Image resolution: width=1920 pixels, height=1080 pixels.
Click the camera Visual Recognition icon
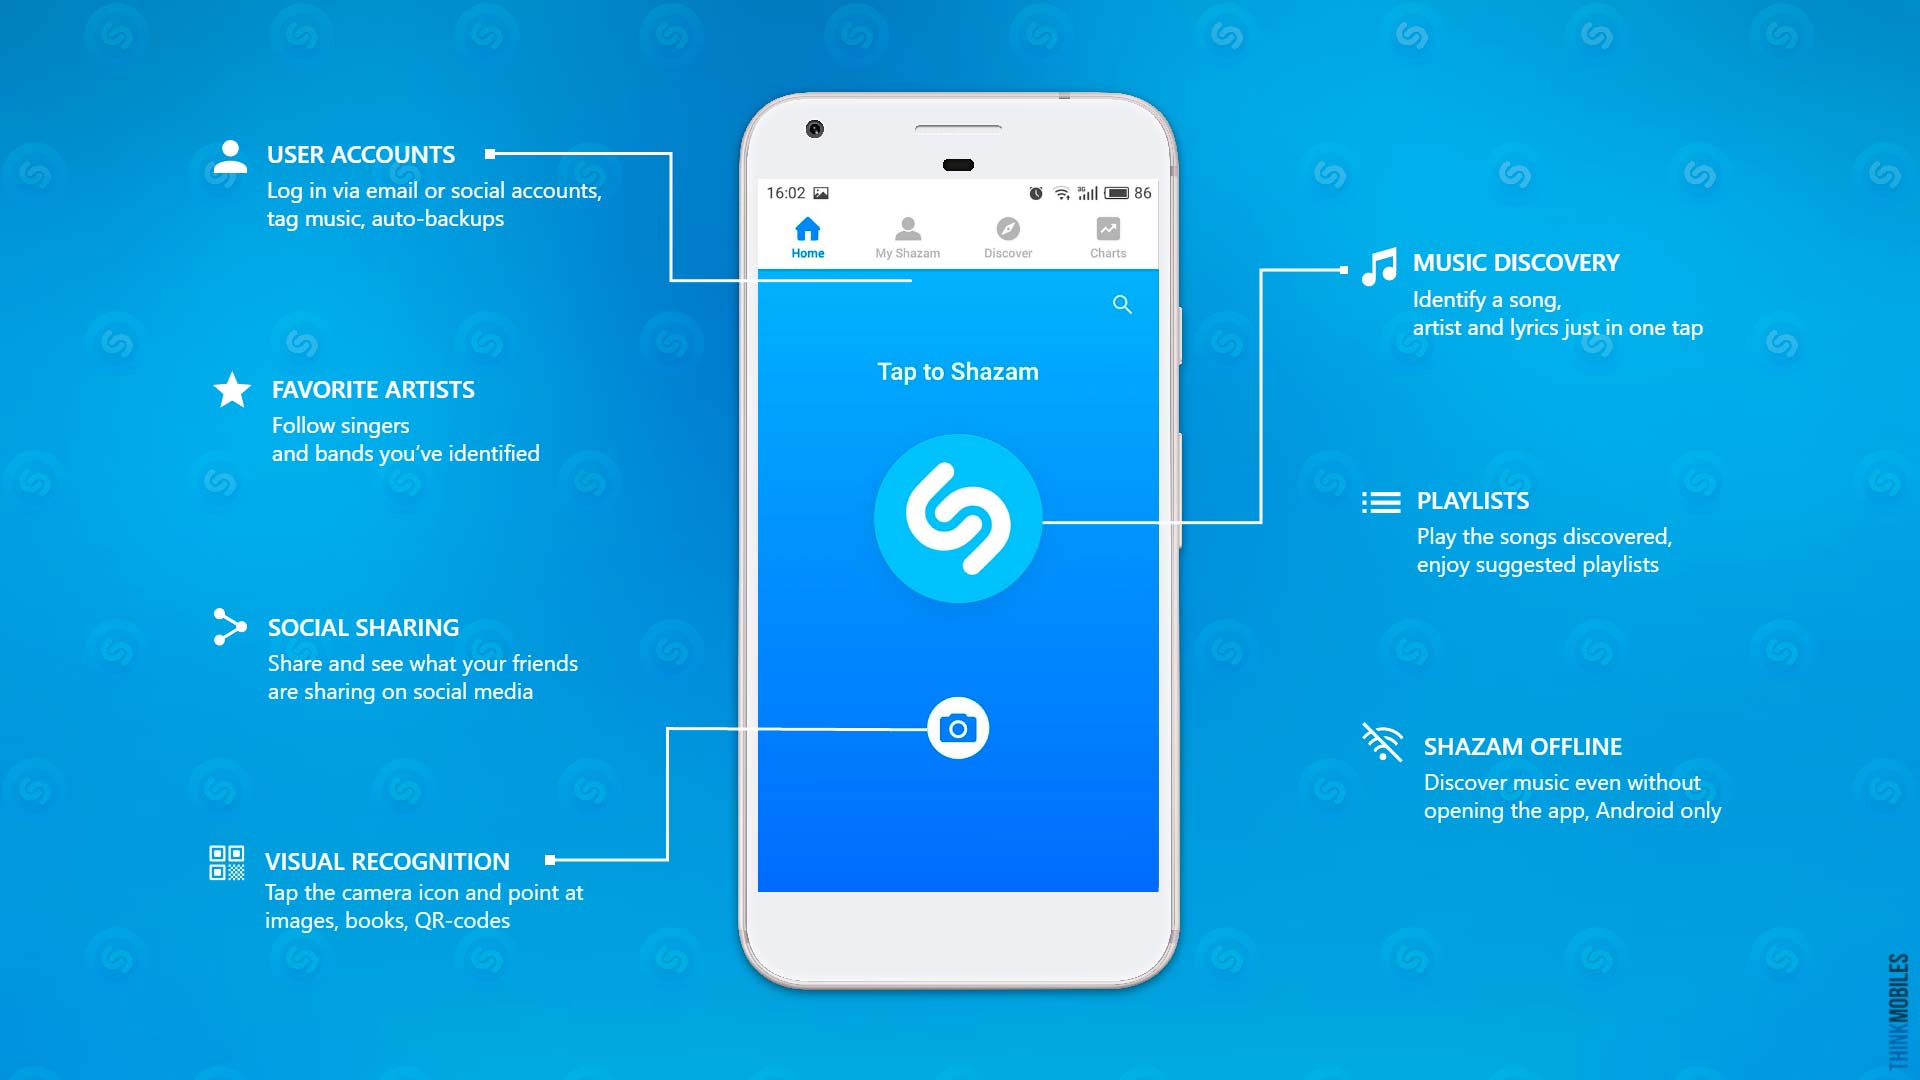point(957,727)
